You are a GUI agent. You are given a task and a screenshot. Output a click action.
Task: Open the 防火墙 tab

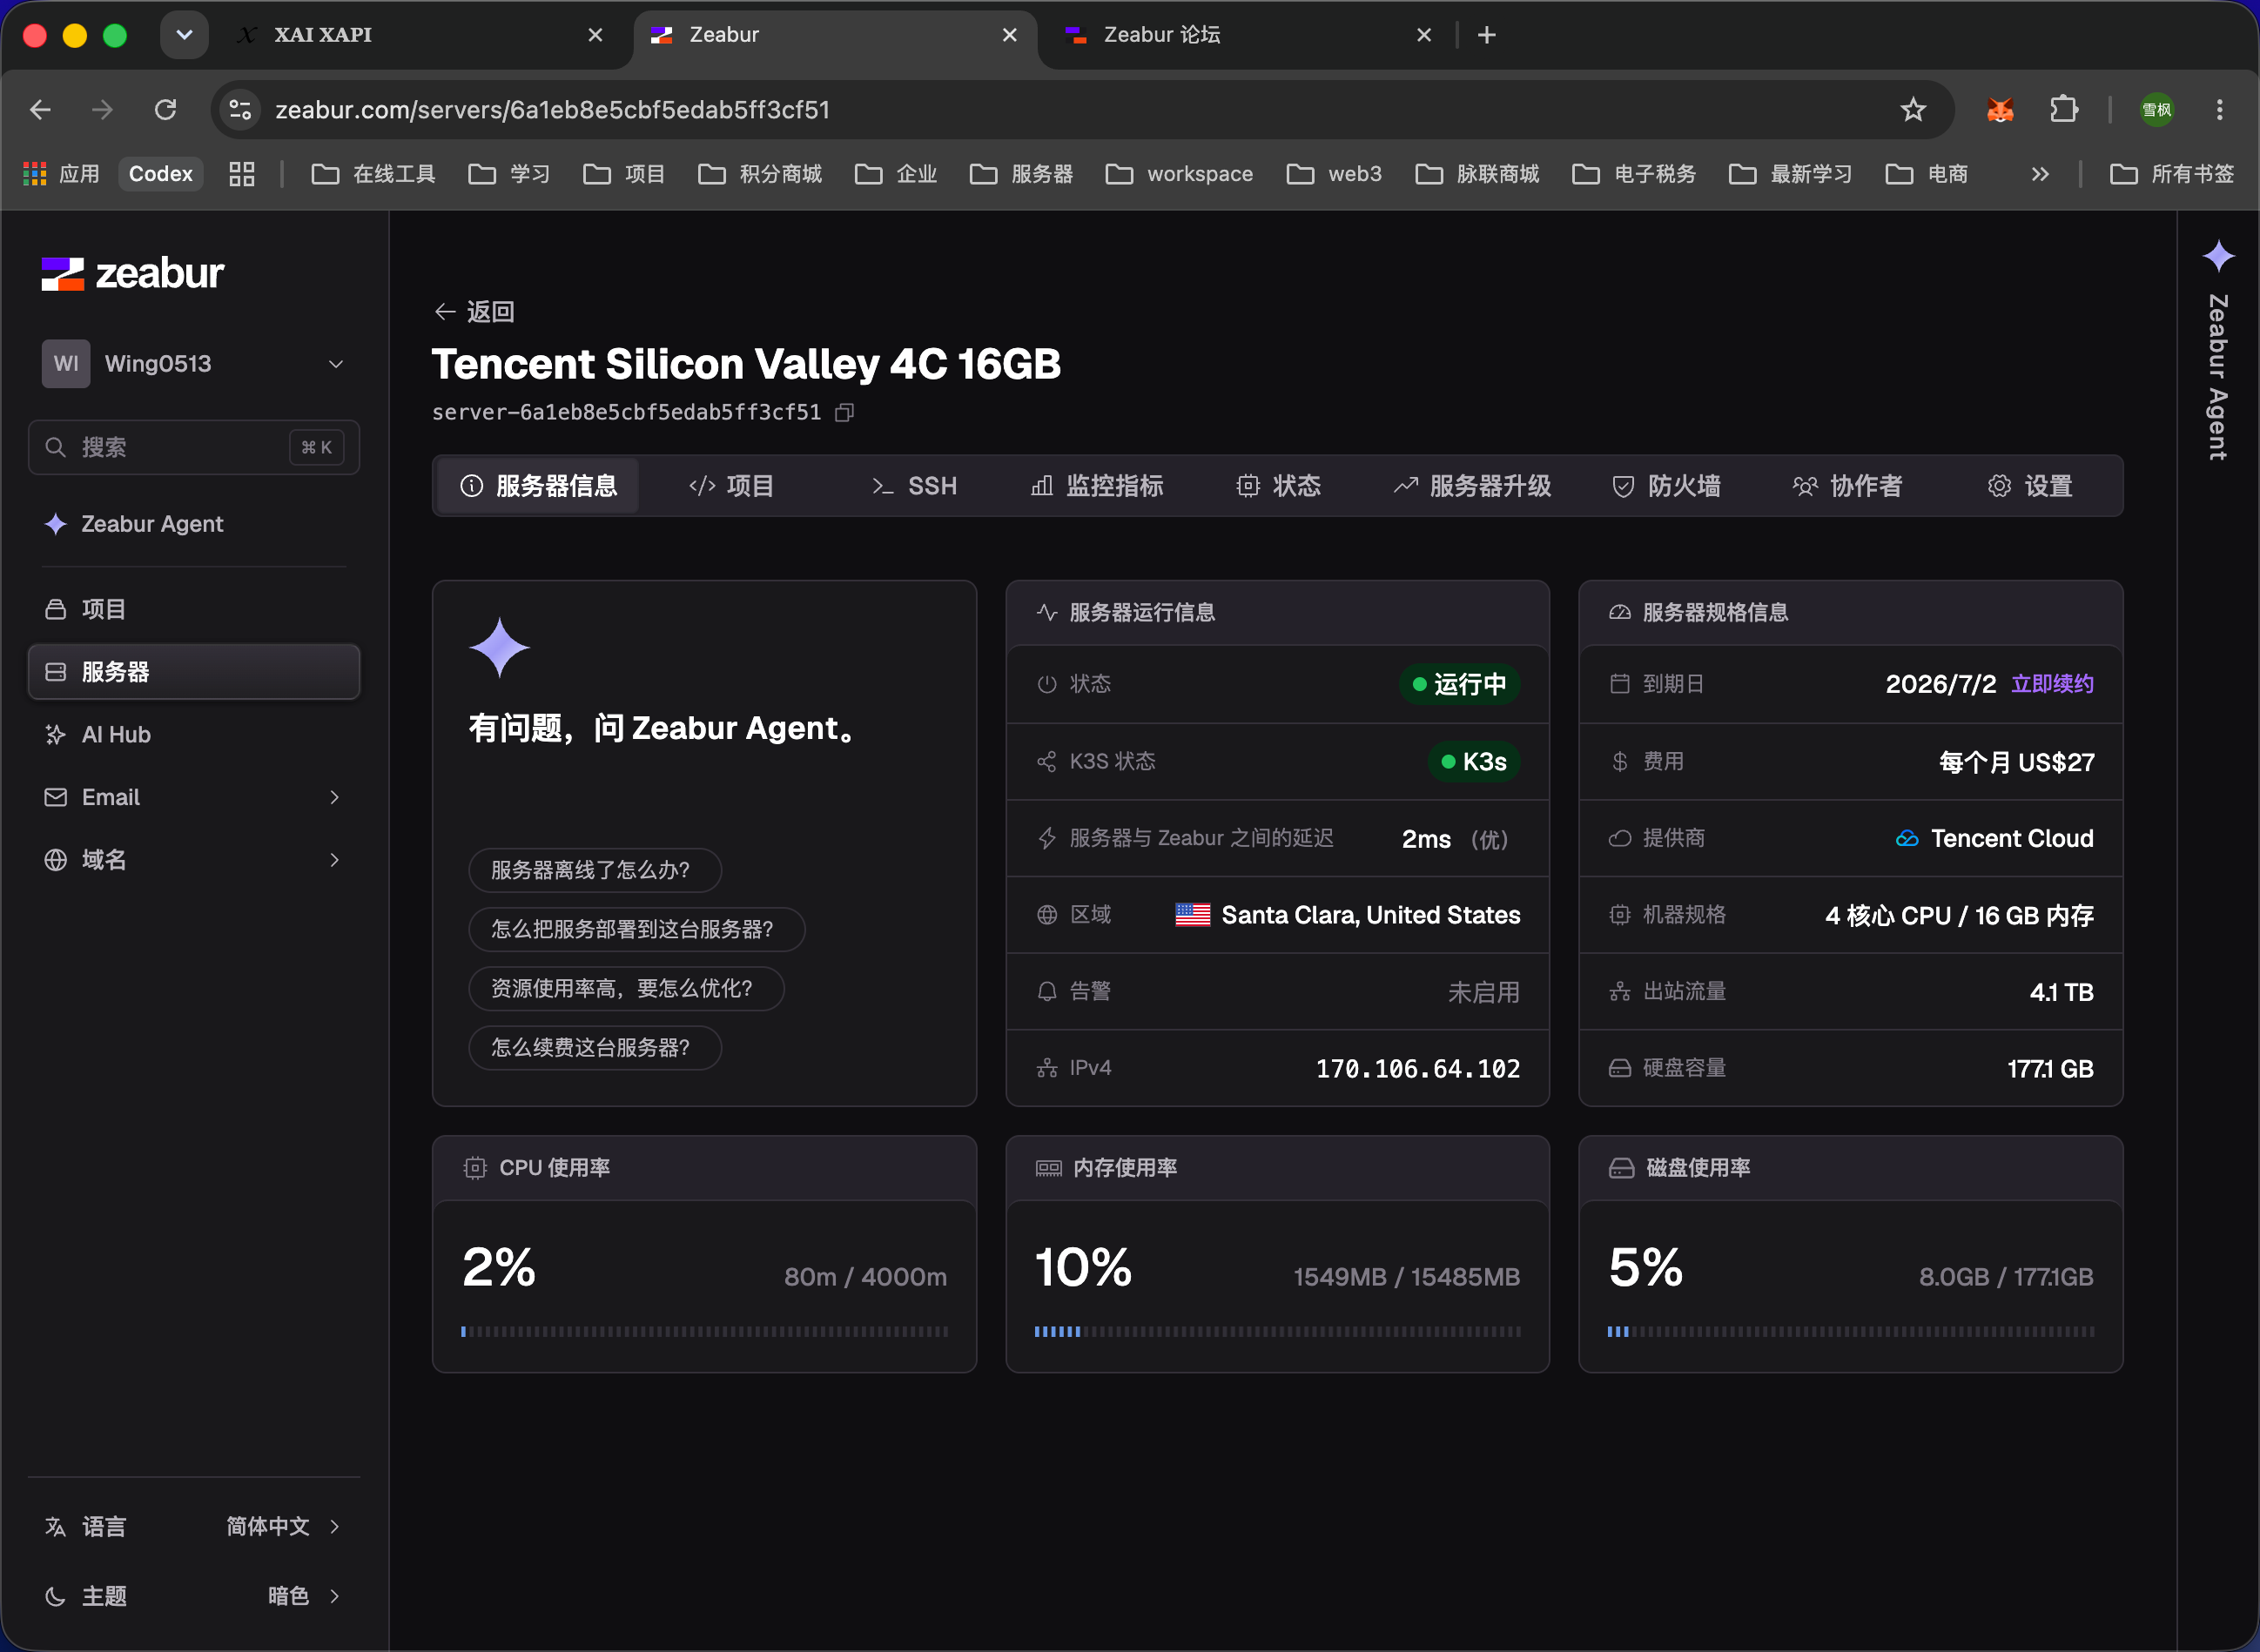click(x=1666, y=486)
